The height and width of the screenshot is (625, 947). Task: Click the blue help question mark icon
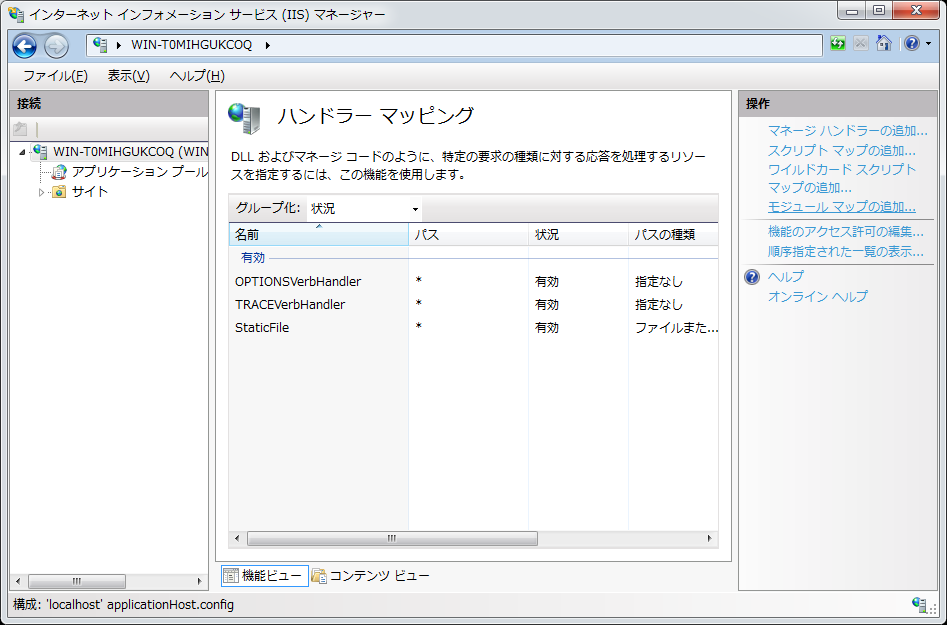[911, 44]
